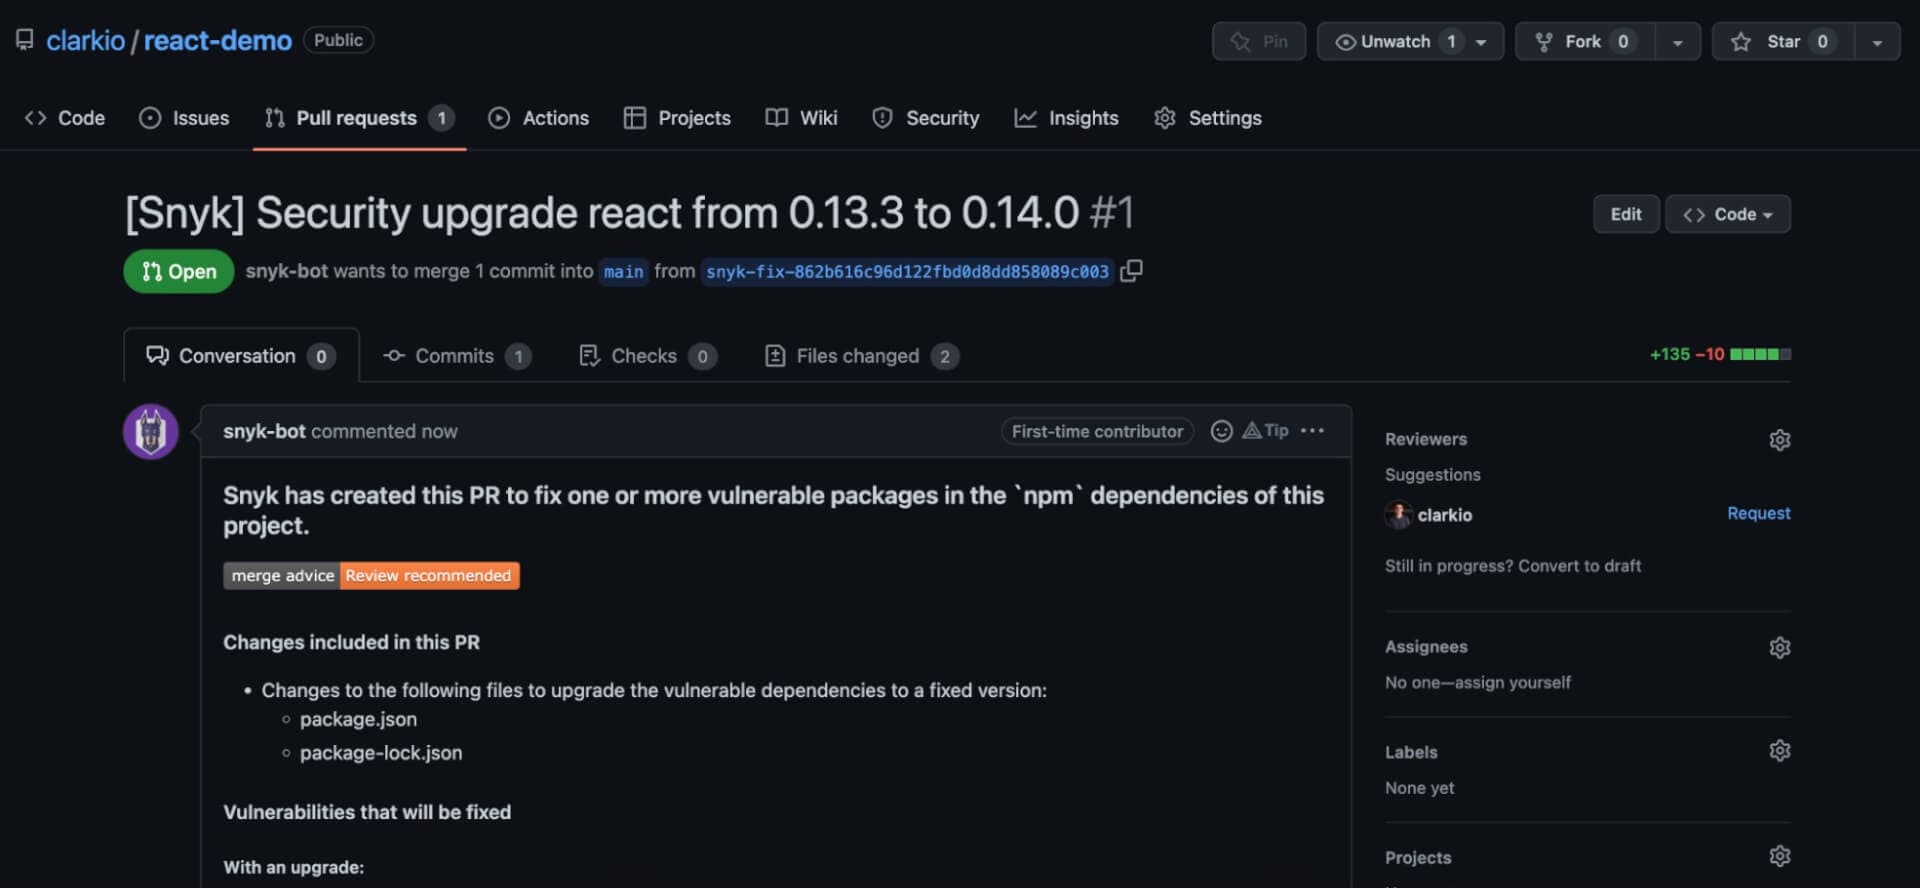1920x889 pixels.
Task: Open the Reviewers gear settings
Action: coord(1779,440)
